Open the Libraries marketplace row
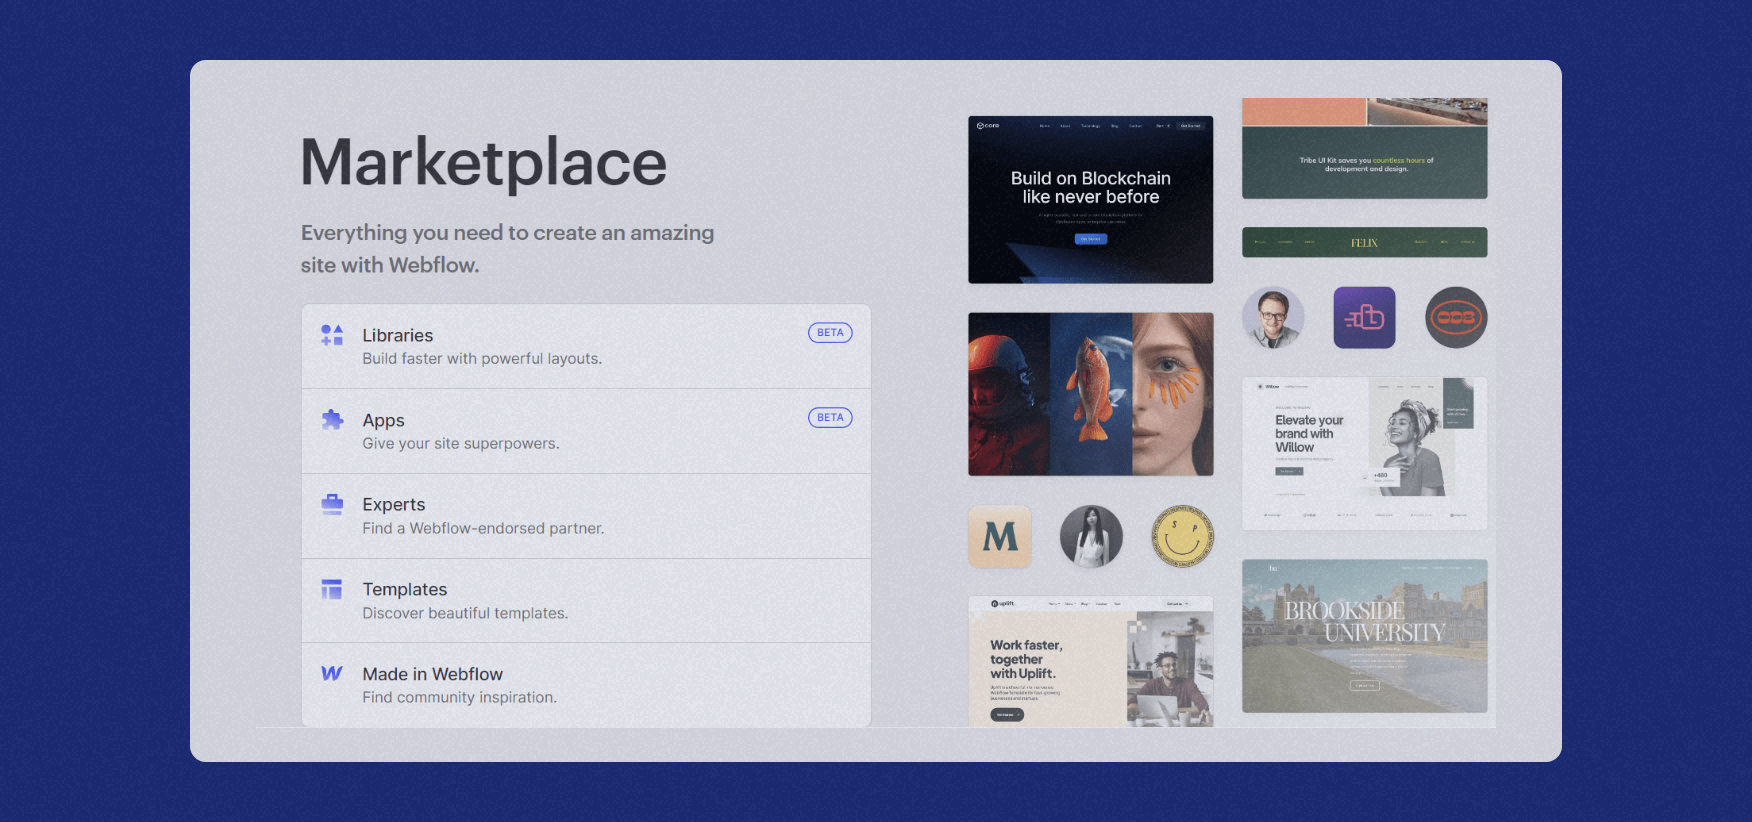 pos(586,346)
